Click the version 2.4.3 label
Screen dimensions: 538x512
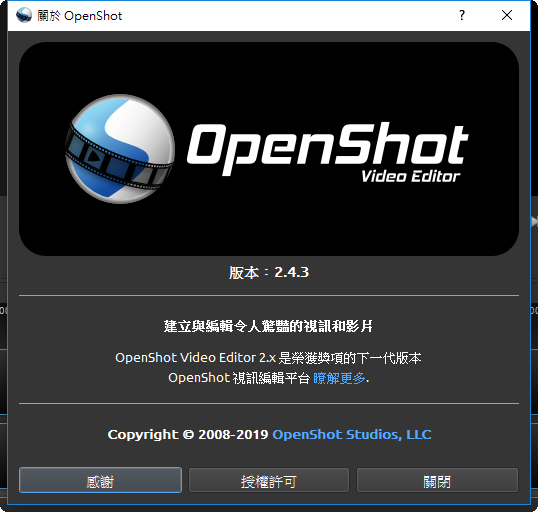(269, 272)
